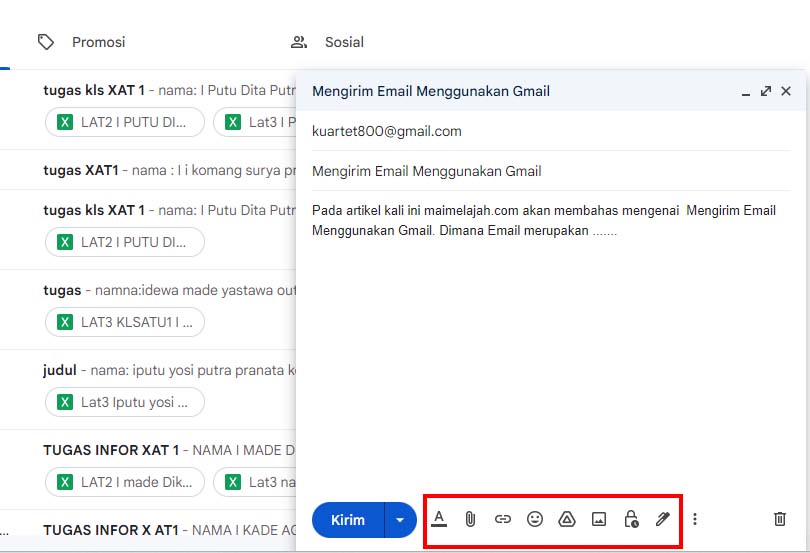The height and width of the screenshot is (553, 810).
Task: Click the Sosial people icon
Action: pos(299,42)
